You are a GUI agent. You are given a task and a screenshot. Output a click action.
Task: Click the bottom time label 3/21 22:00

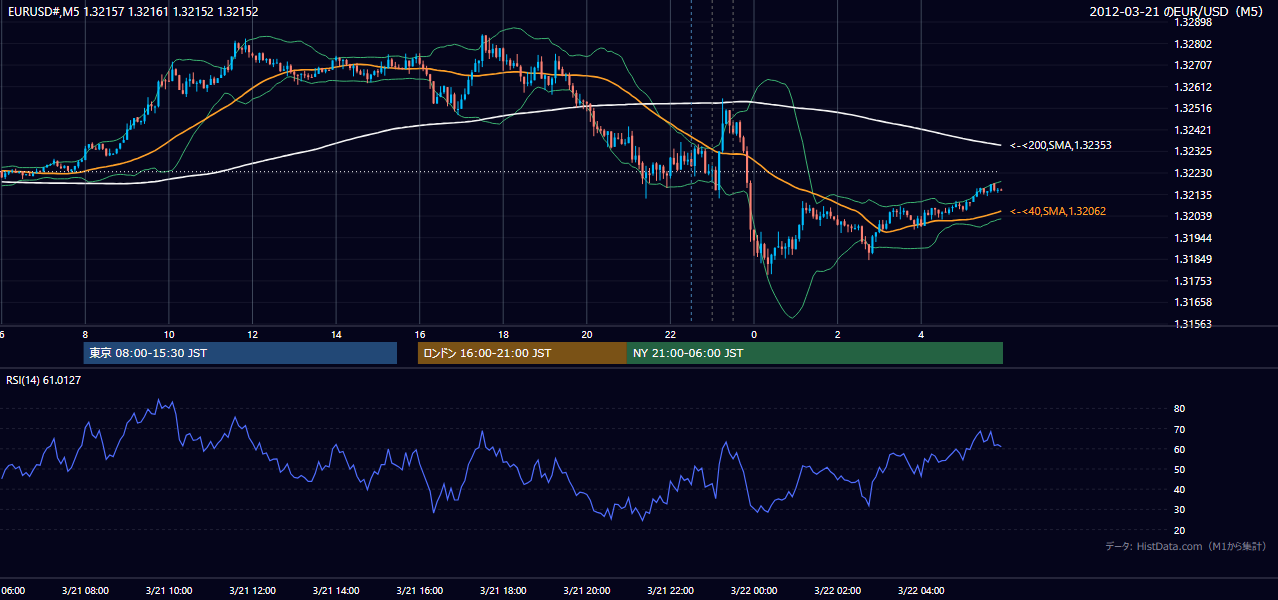pyautogui.click(x=670, y=590)
